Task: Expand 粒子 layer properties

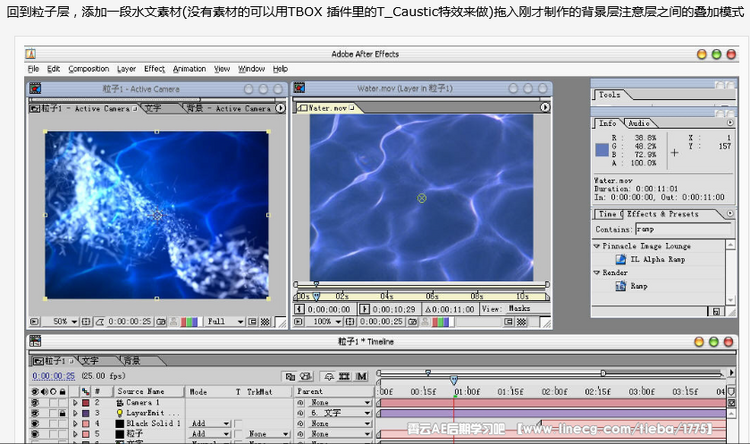Action: 75,434
